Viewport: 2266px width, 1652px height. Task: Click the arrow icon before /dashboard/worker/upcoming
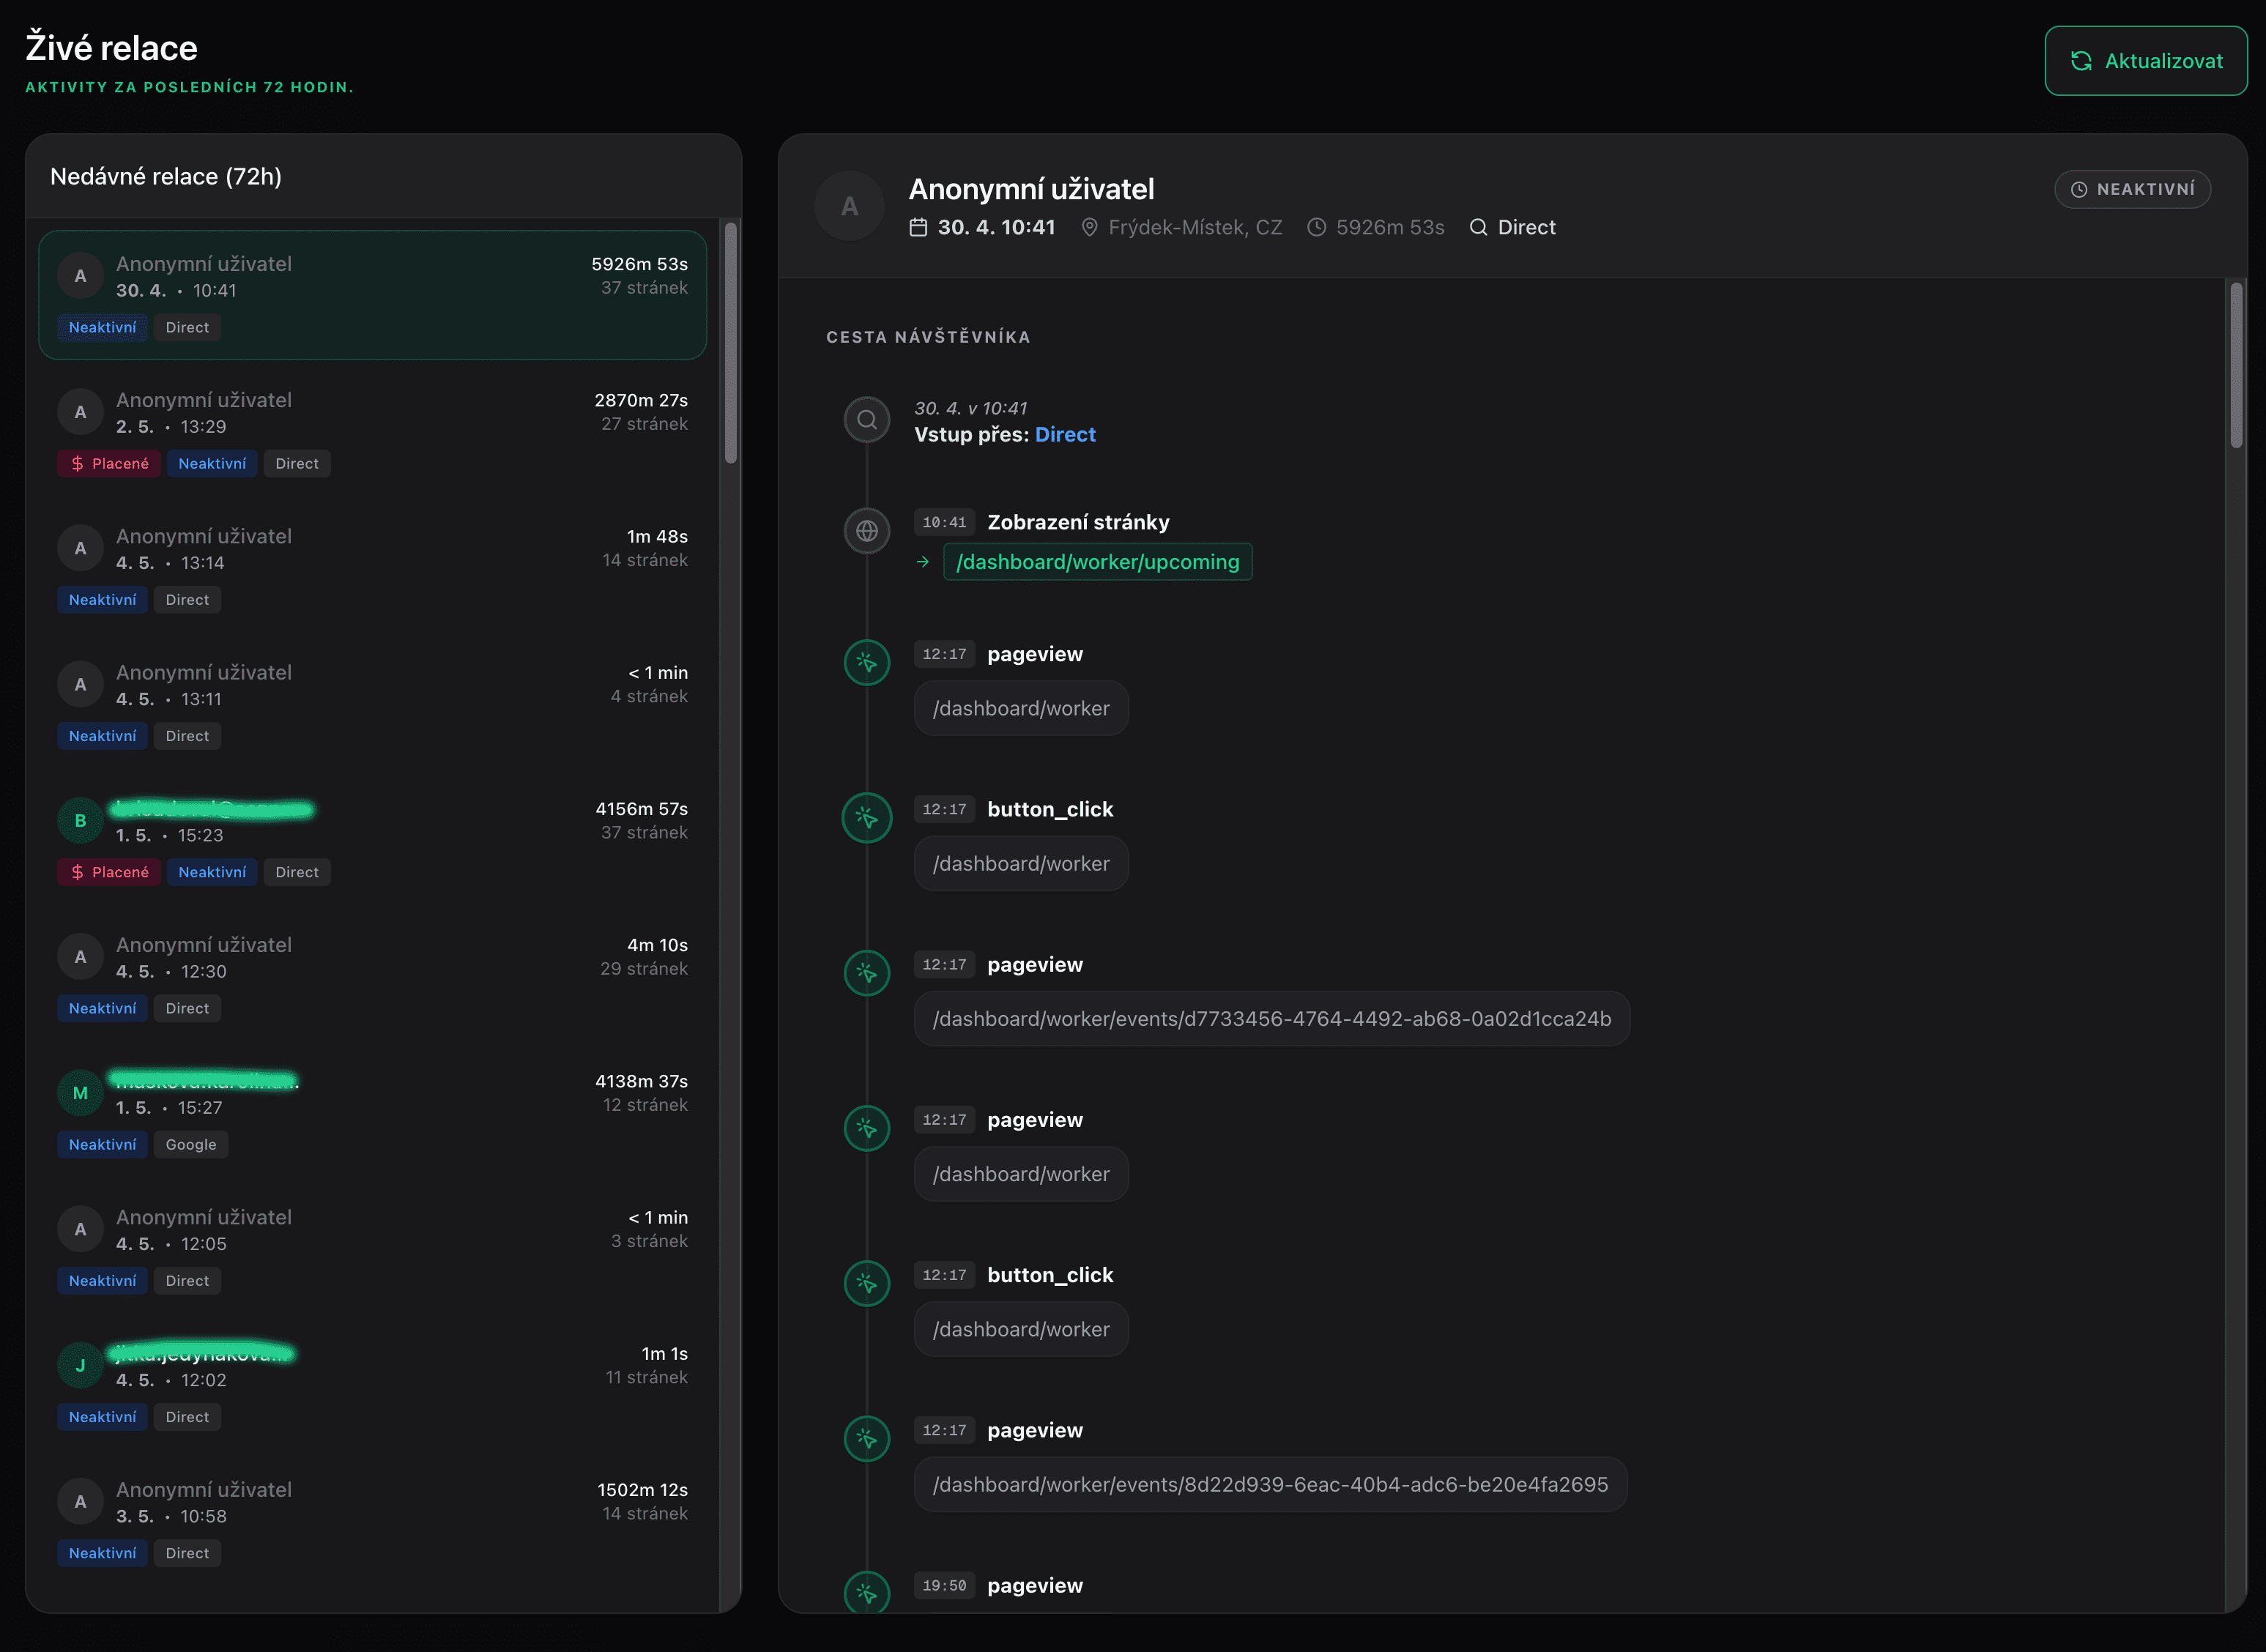point(923,562)
